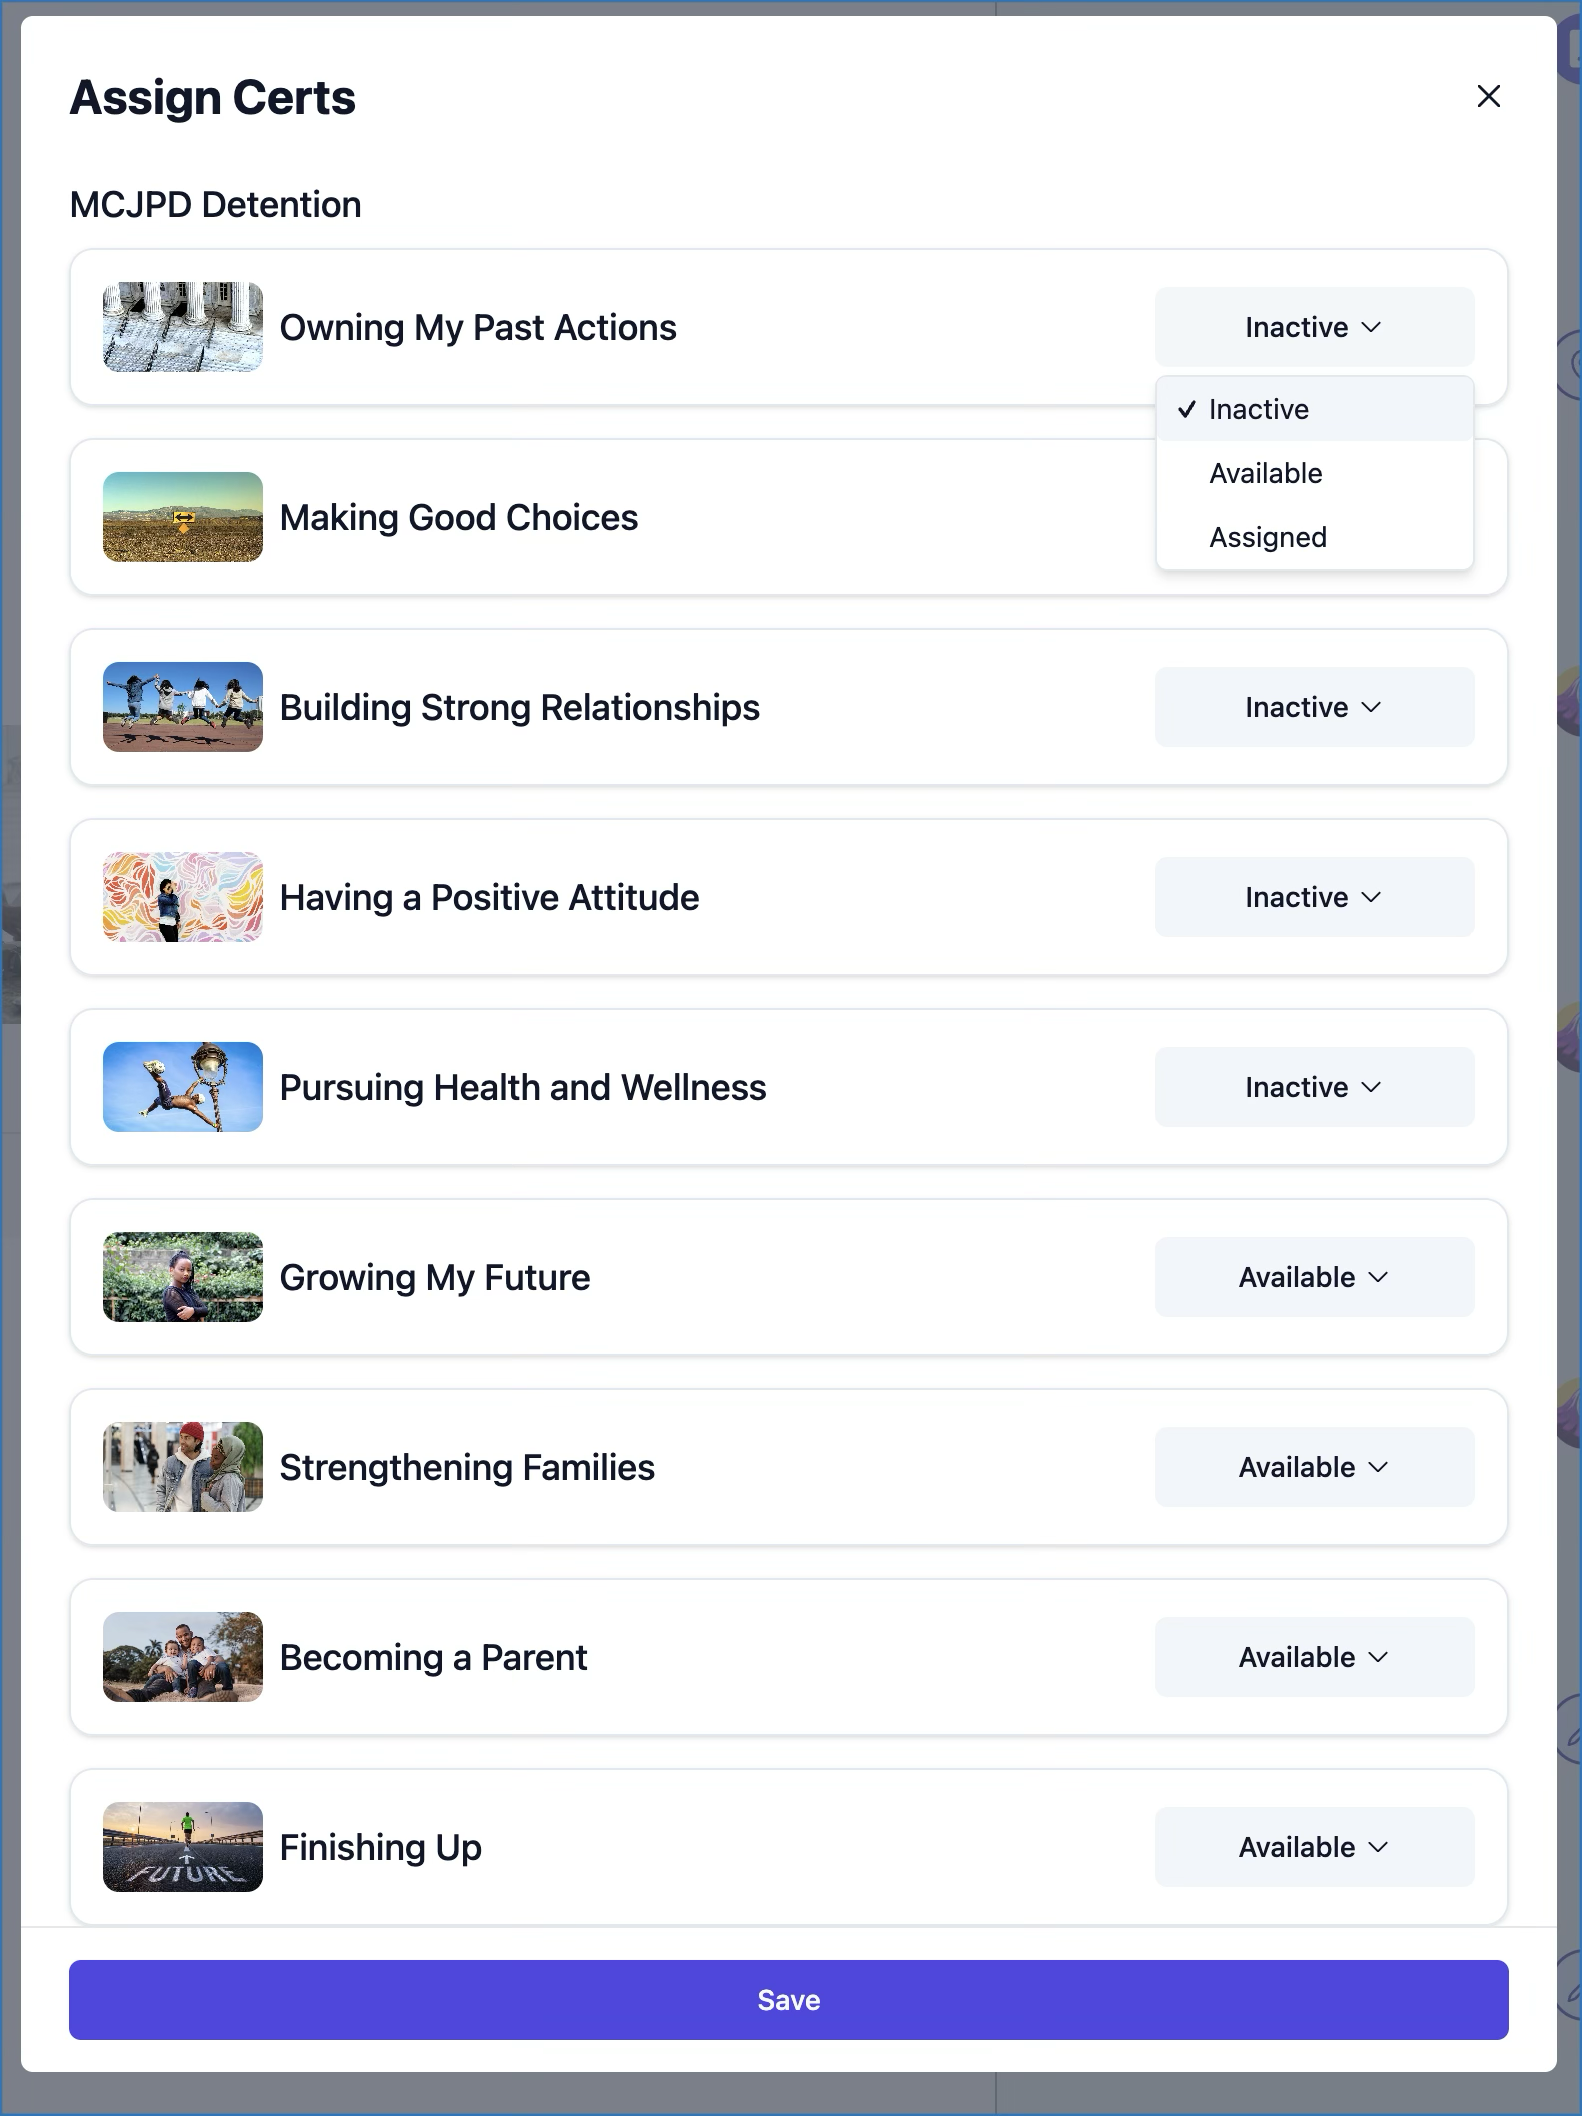Click the Having a Positive Attitude thumbnail

coord(183,897)
